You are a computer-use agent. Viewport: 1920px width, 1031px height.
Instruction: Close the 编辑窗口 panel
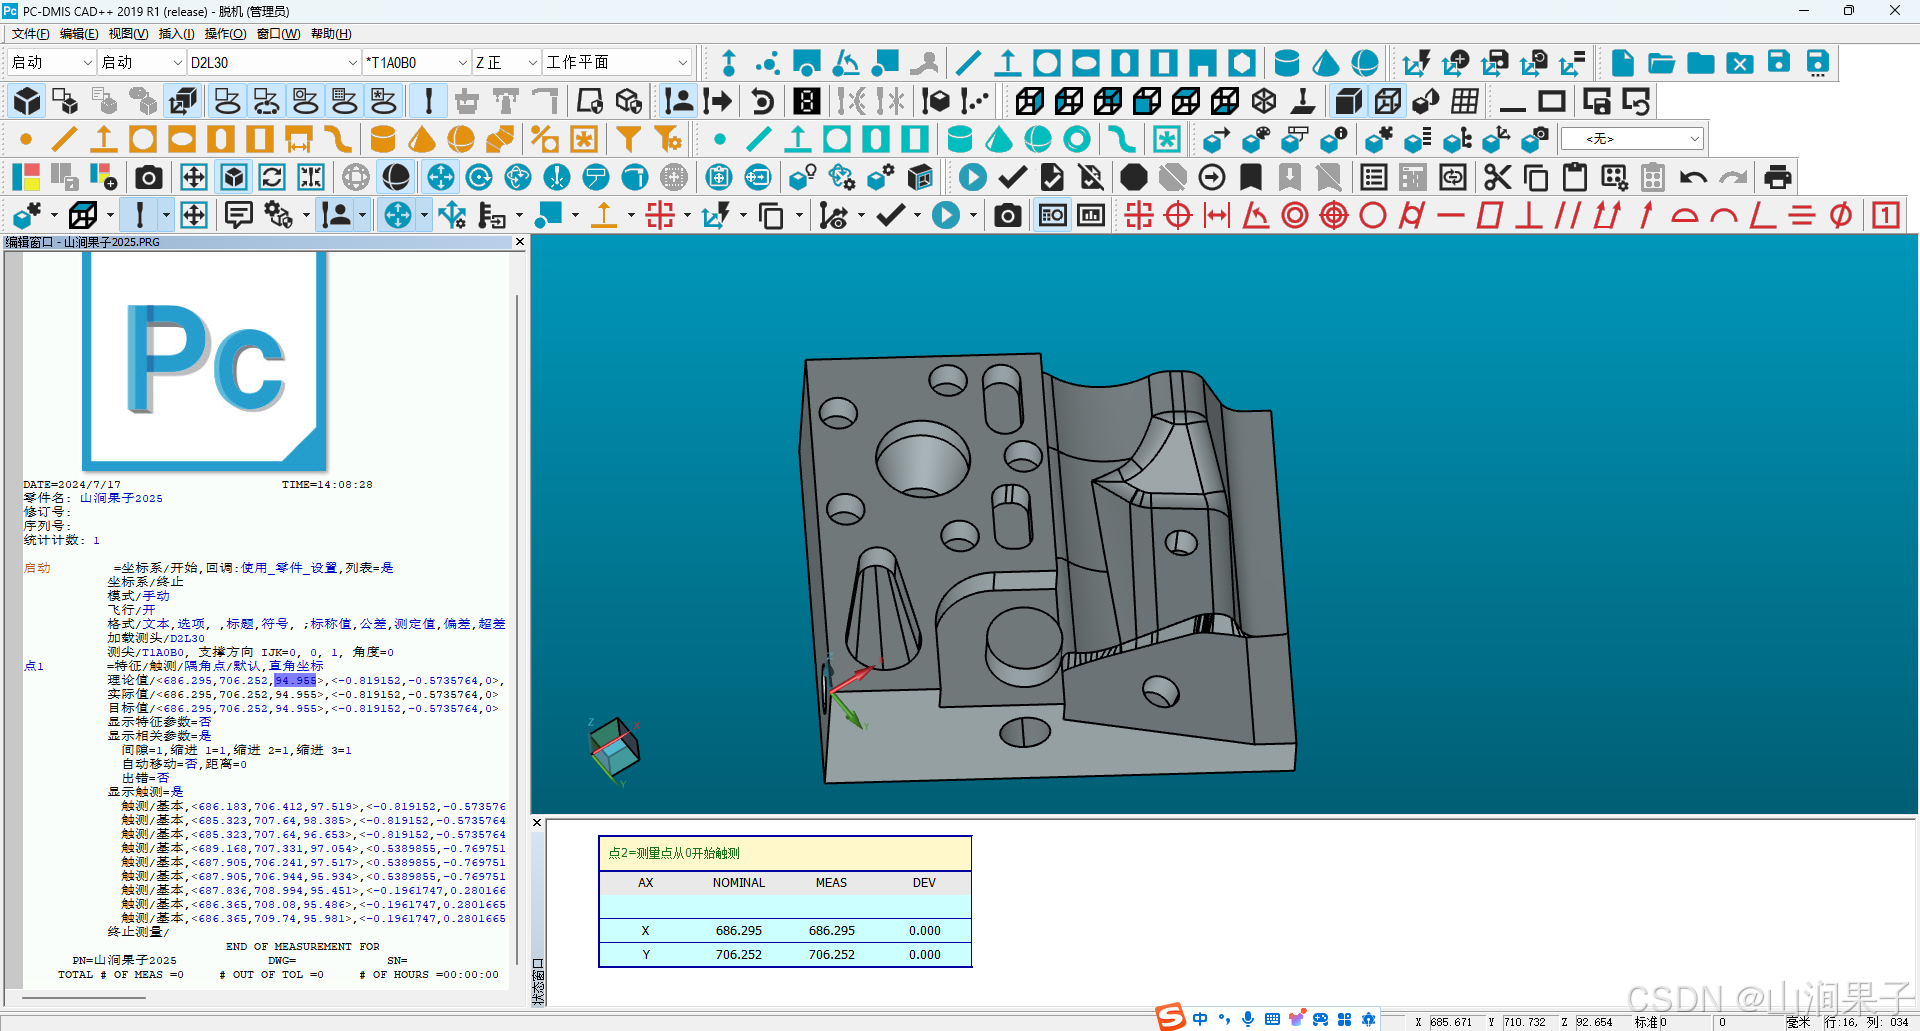[x=519, y=242]
